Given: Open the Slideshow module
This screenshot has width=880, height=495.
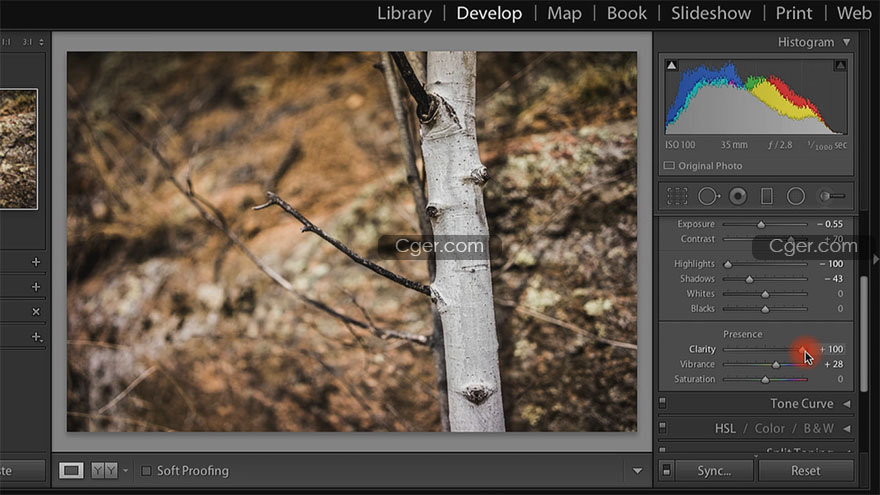Looking at the screenshot, I should coord(711,13).
